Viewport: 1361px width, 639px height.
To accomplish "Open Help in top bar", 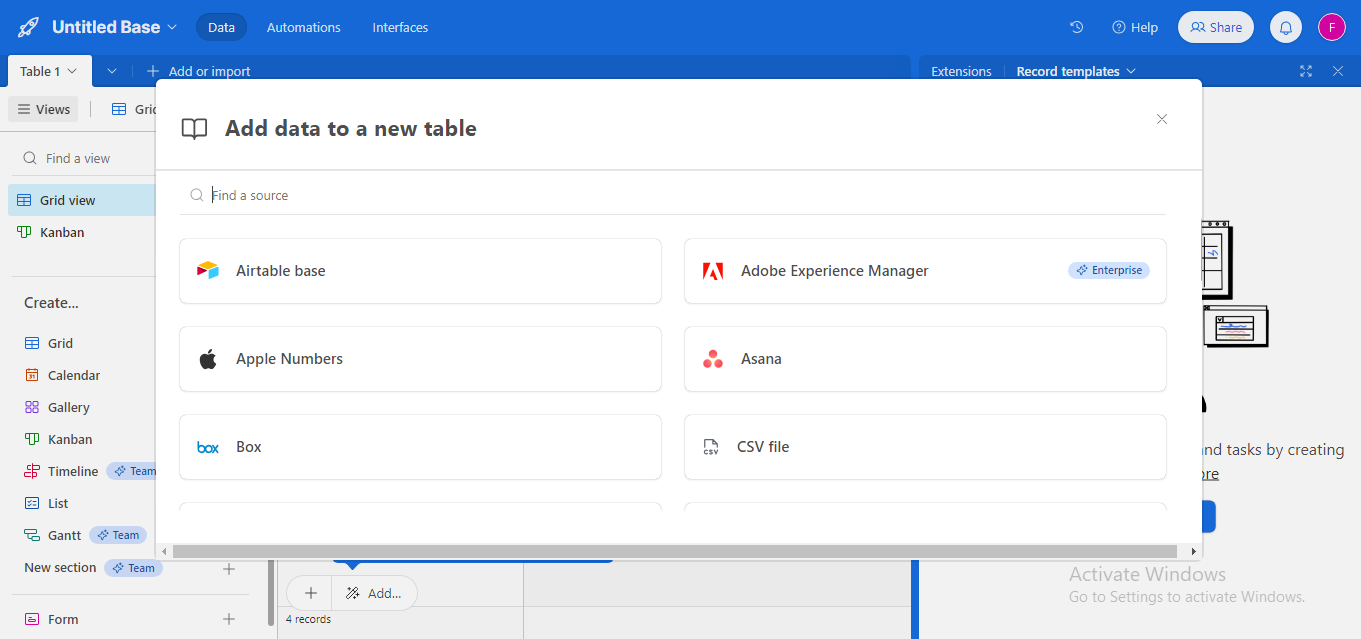I will click(1135, 27).
